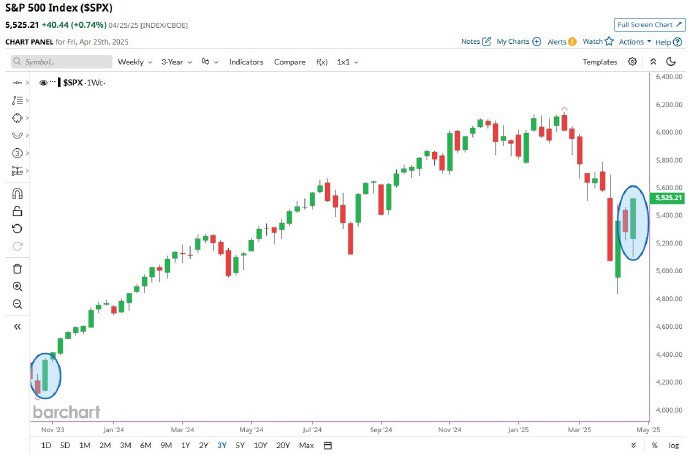
Task: Open the Templates link
Action: 600,62
